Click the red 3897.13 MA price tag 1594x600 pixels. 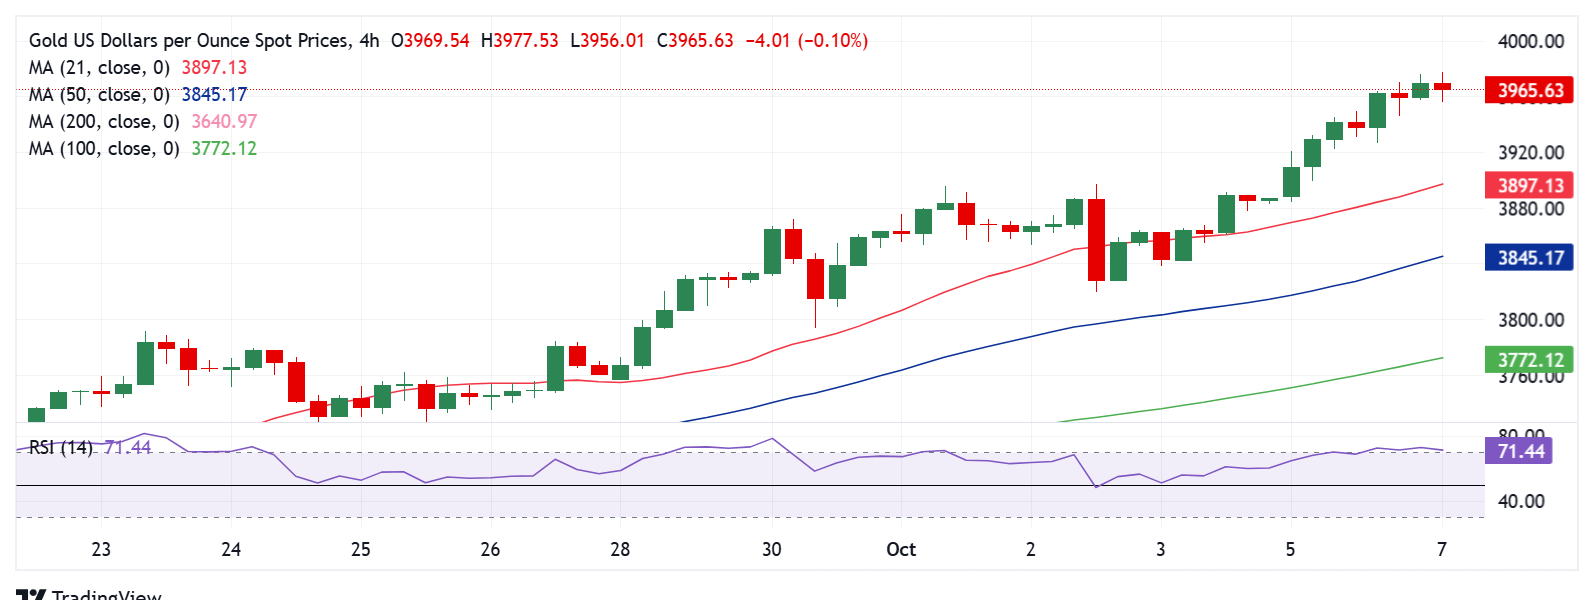coord(1529,185)
